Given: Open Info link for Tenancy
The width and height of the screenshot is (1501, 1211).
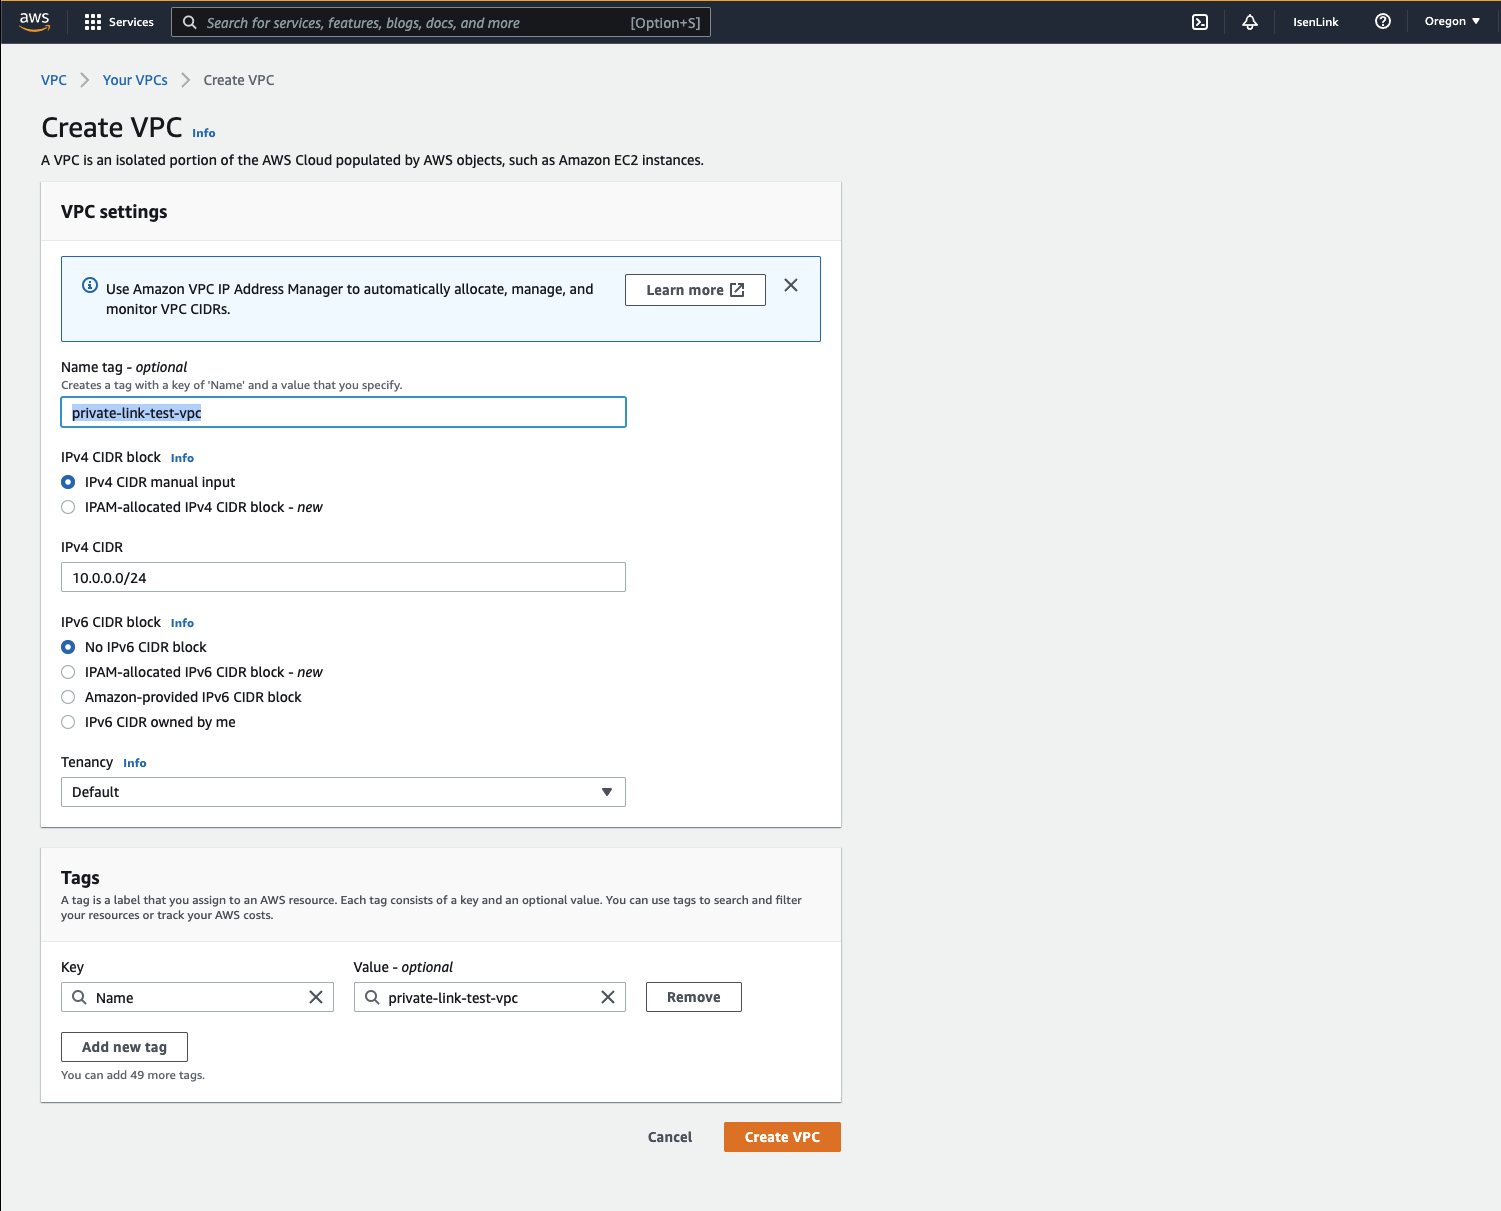Looking at the screenshot, I should 135,763.
